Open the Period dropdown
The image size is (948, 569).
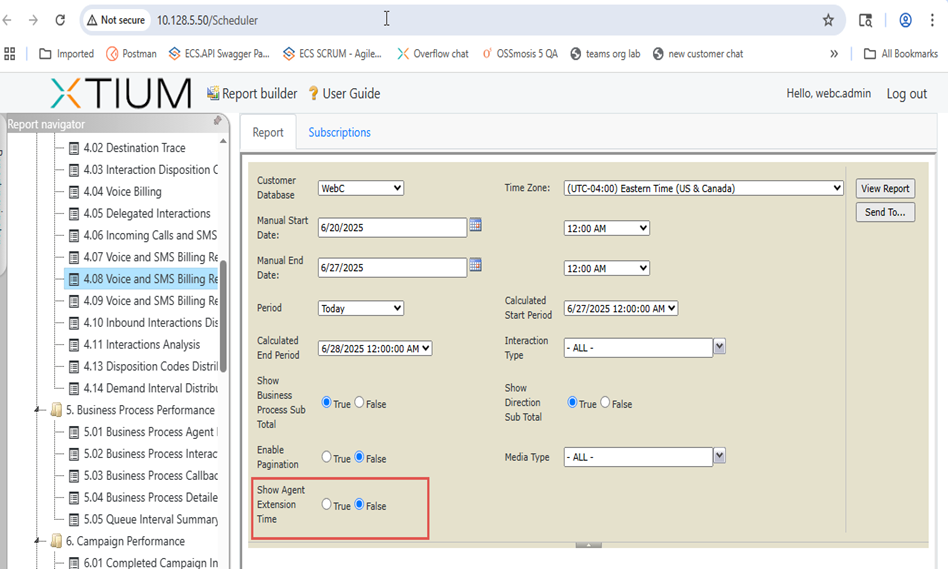click(361, 308)
